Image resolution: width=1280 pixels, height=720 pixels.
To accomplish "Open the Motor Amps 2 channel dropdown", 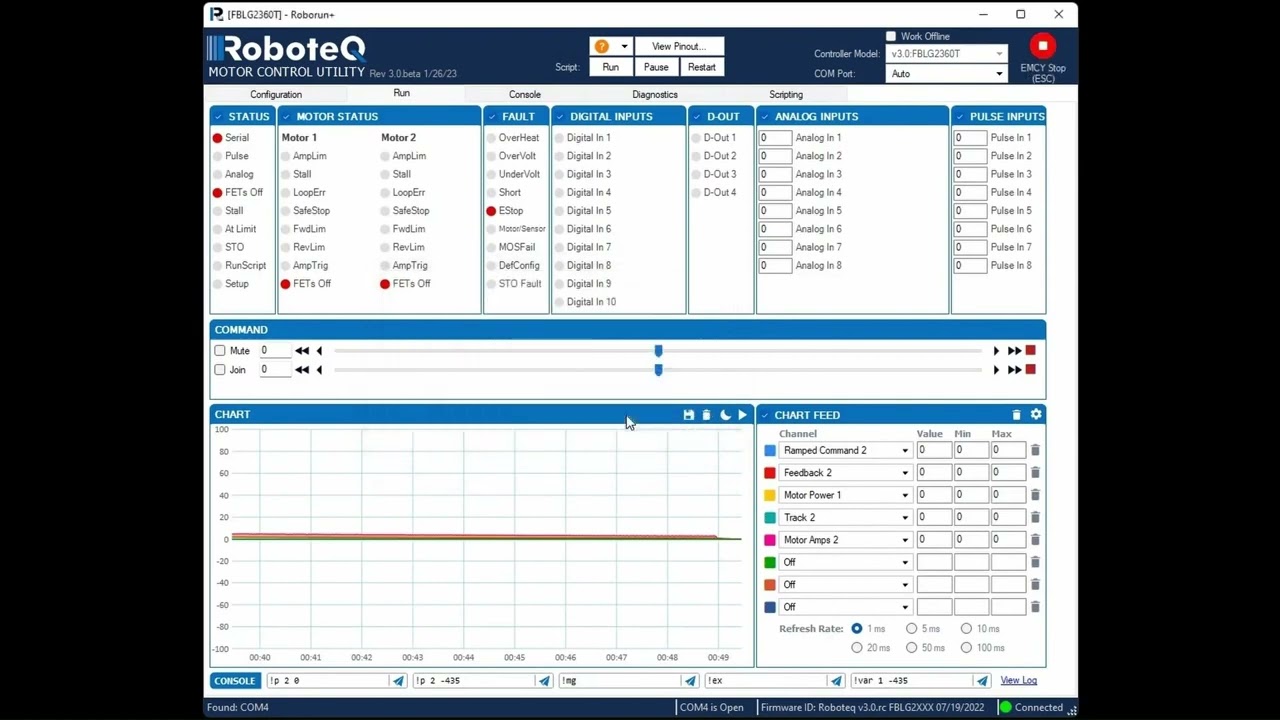I will pos(905,540).
